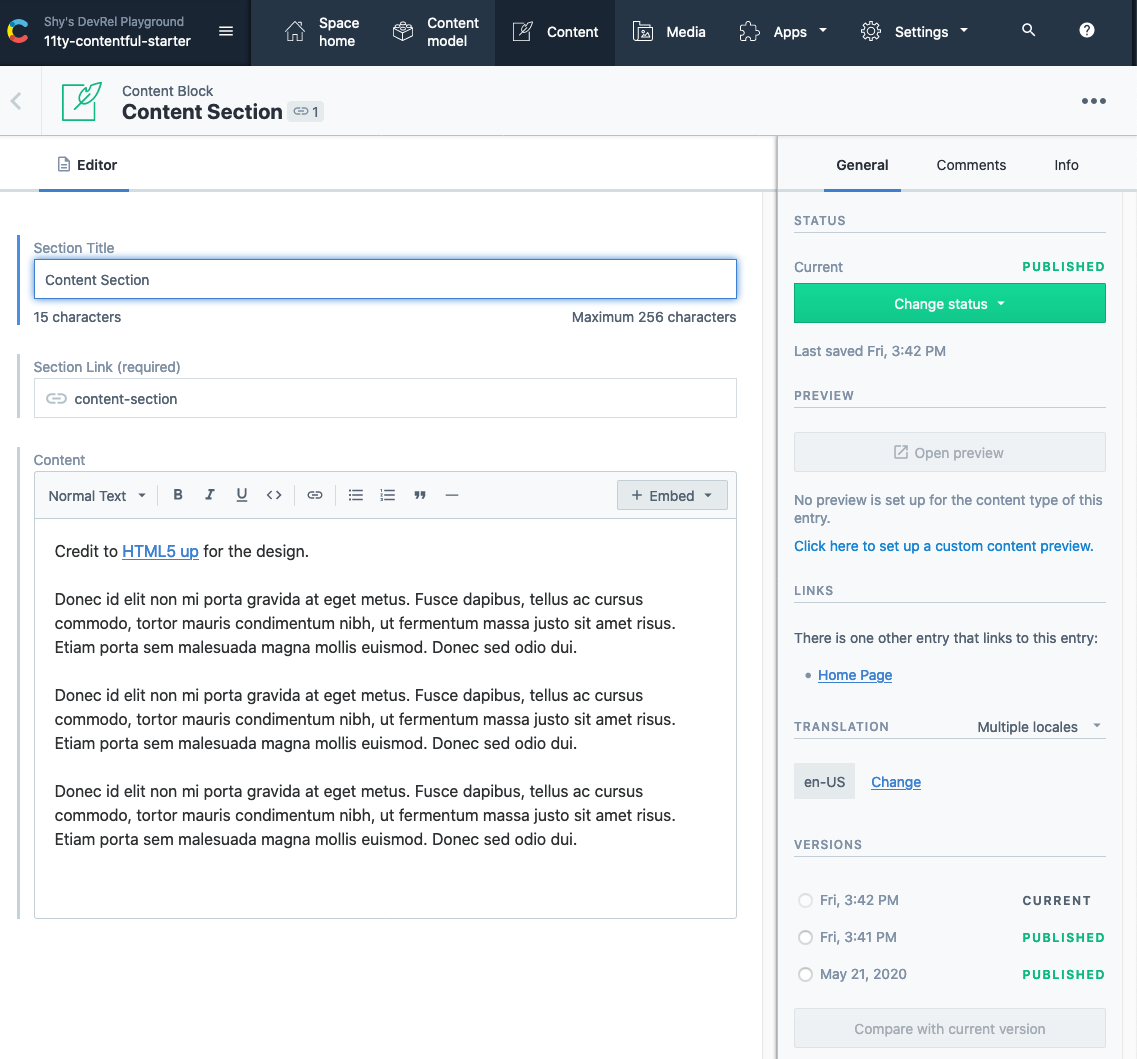Expand the Apps dropdown

click(x=783, y=32)
